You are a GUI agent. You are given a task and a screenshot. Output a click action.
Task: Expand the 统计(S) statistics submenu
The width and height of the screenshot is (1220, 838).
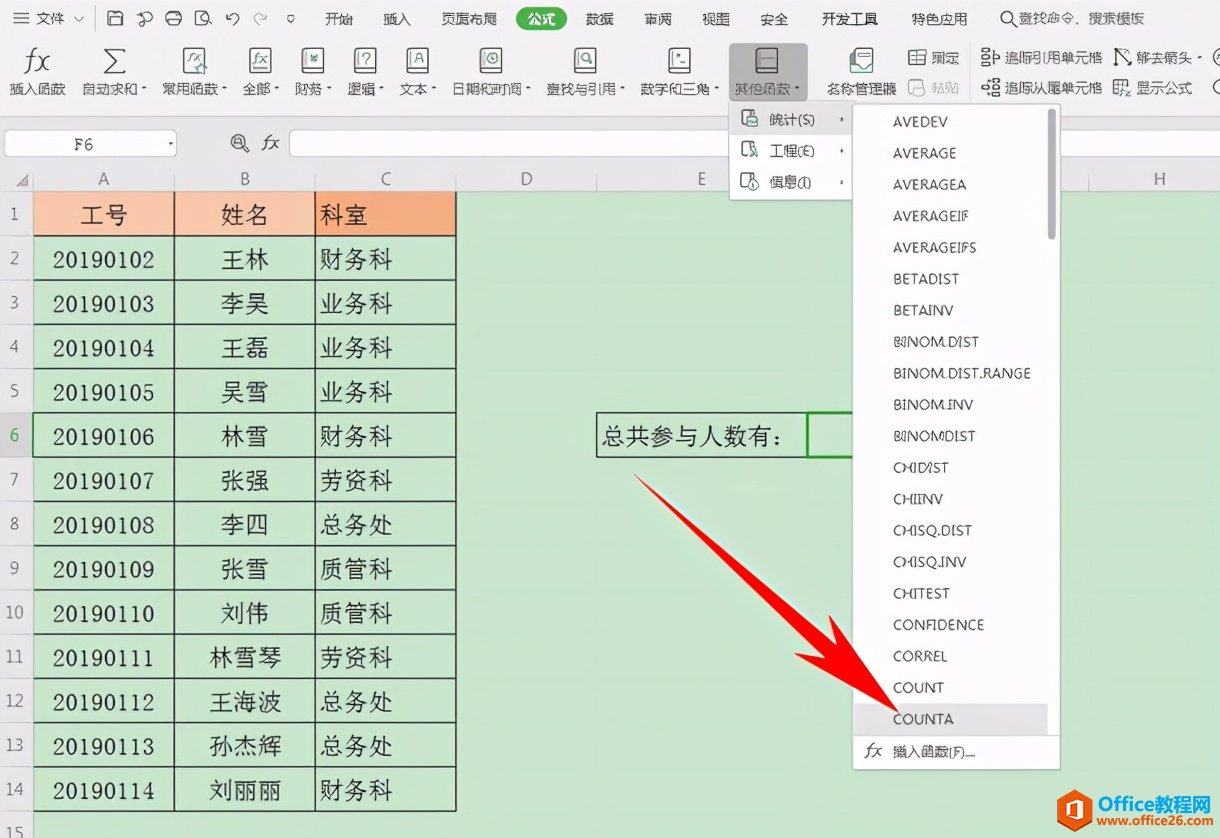790,120
